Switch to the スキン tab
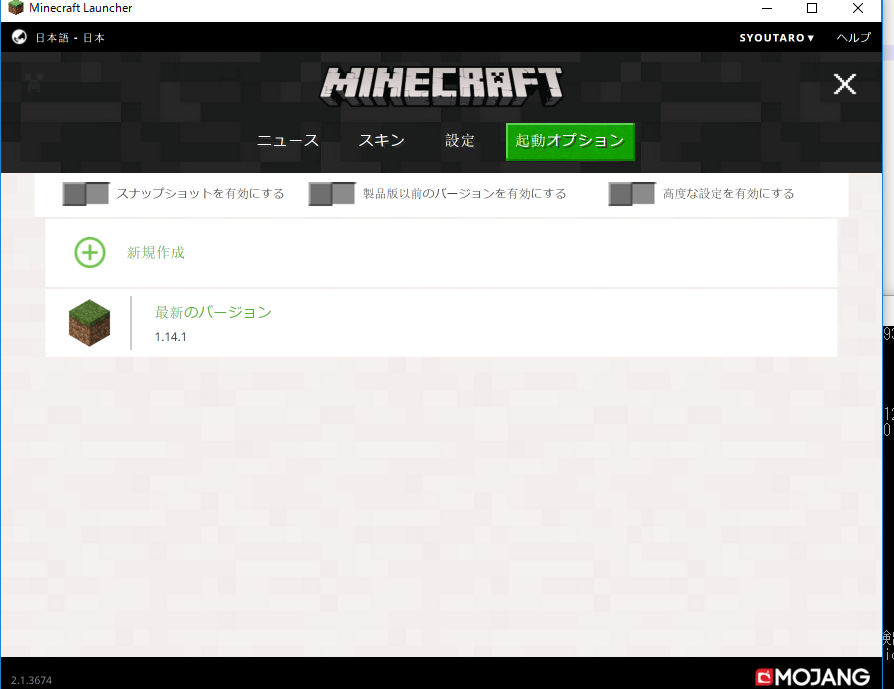894x689 pixels. [382, 141]
